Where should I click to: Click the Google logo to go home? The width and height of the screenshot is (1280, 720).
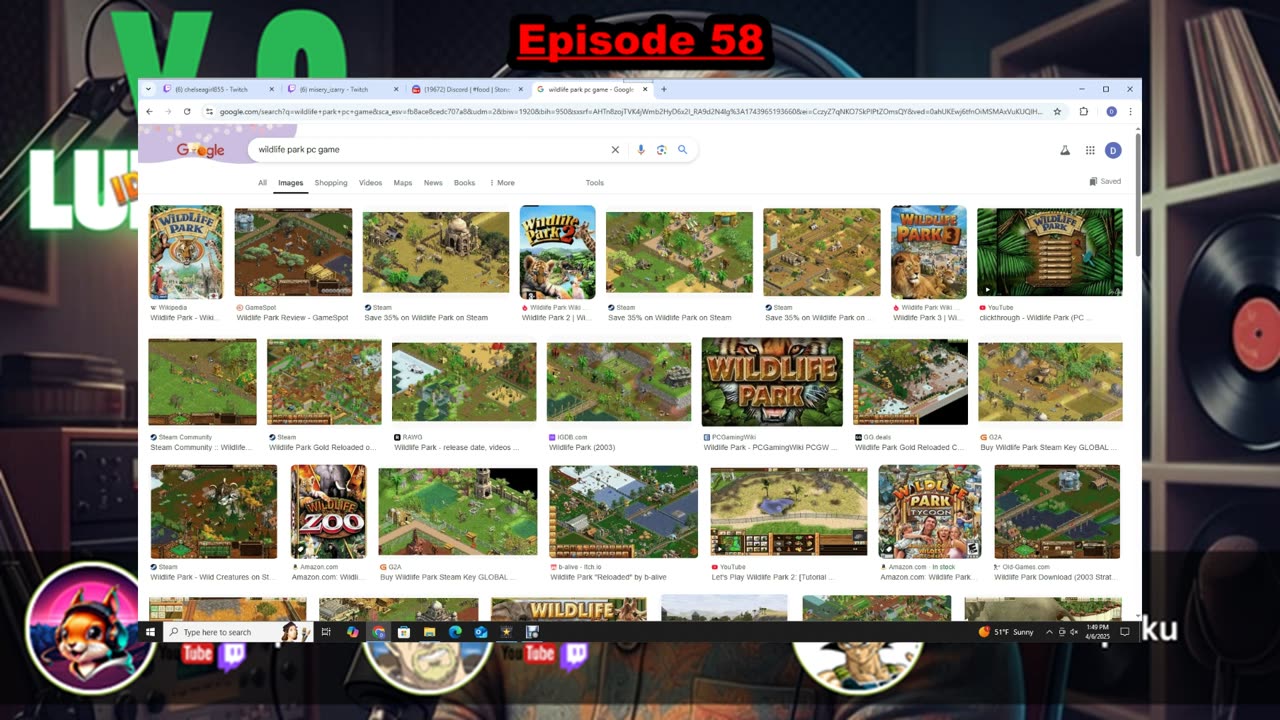[x=200, y=150]
